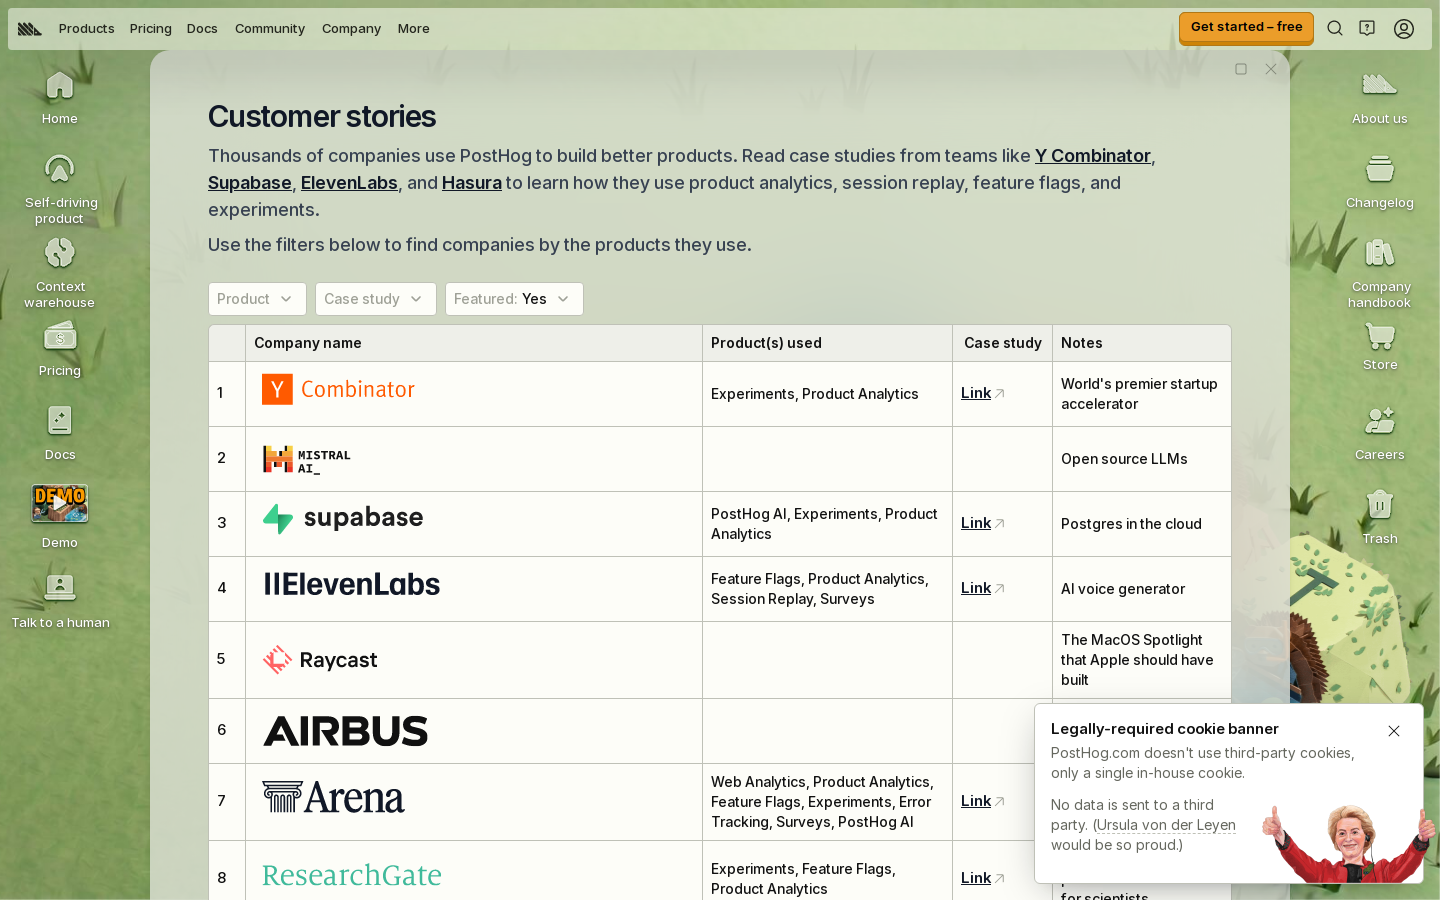This screenshot has width=1440, height=900.
Task: Open the Self-driving product desktop icon
Action: pyautogui.click(x=60, y=188)
